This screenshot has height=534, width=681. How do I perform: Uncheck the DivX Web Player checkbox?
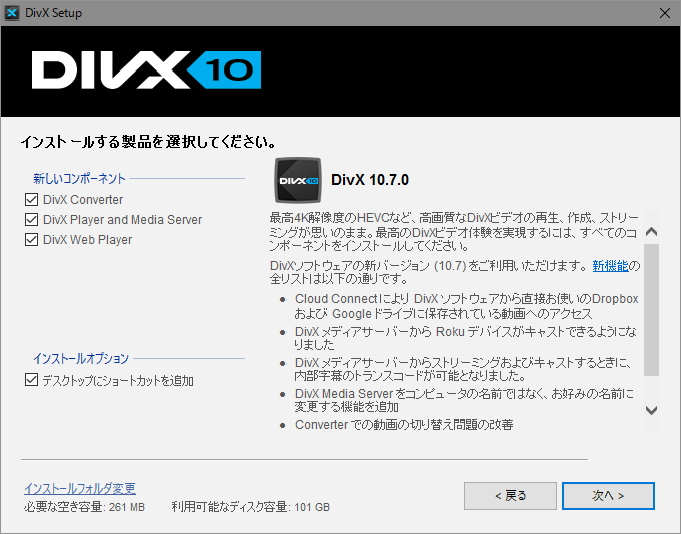point(31,240)
